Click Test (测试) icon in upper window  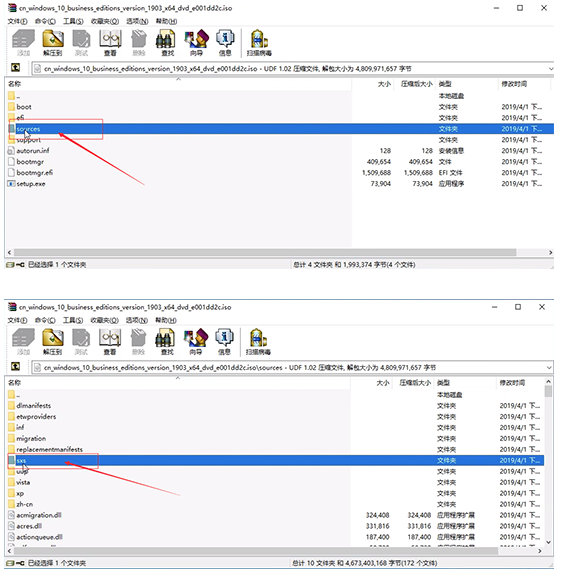click(81, 43)
